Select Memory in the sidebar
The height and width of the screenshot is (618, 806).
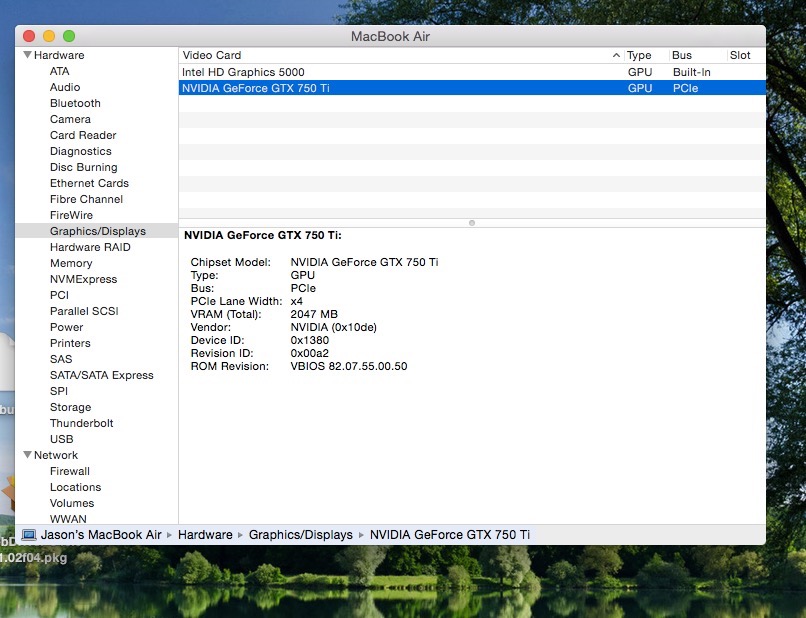pos(71,263)
